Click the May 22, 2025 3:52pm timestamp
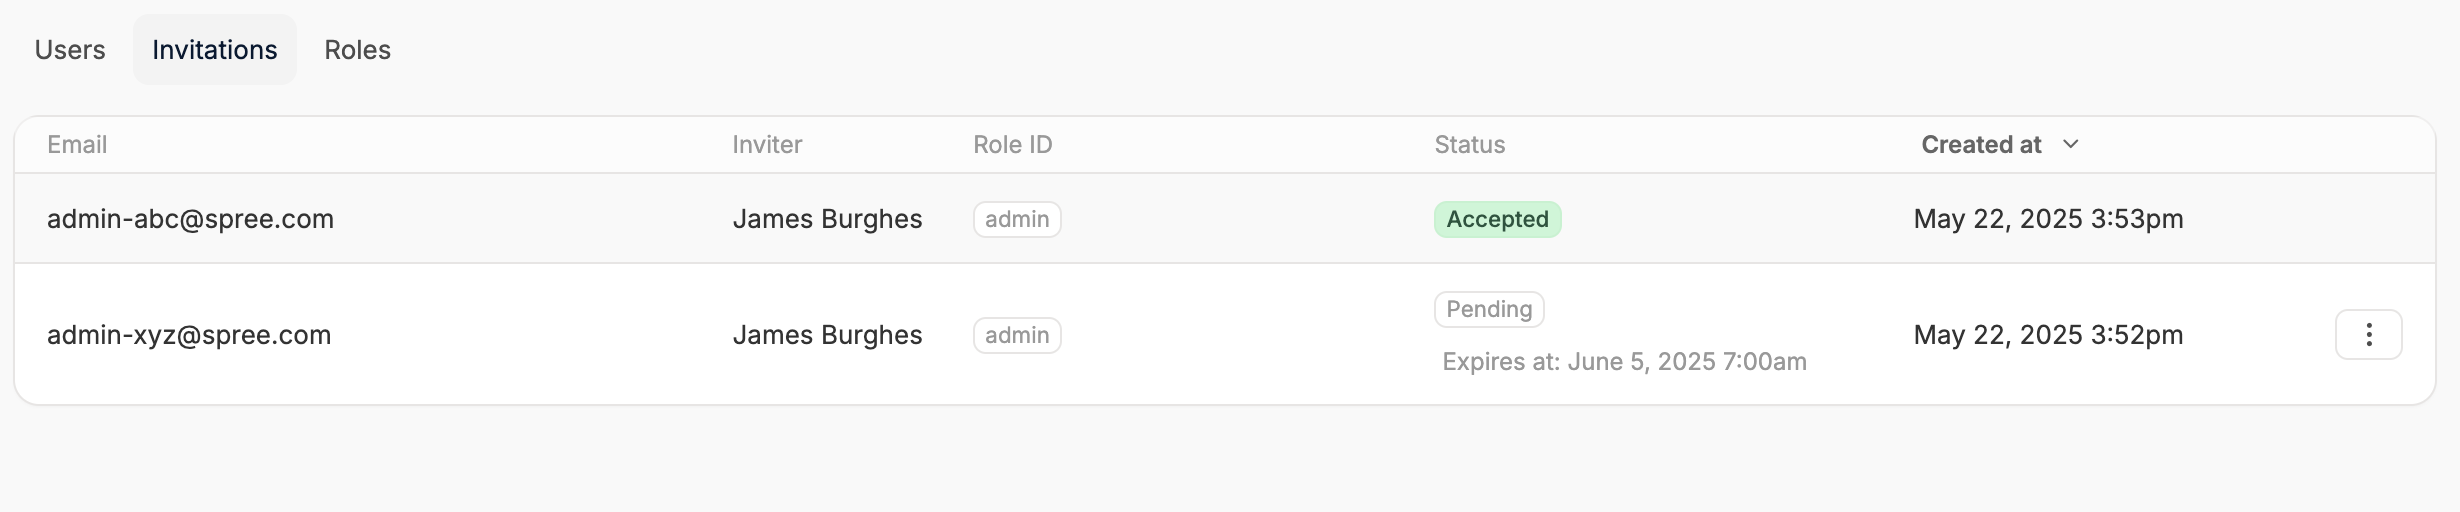This screenshot has width=2460, height=512. (x=2048, y=335)
